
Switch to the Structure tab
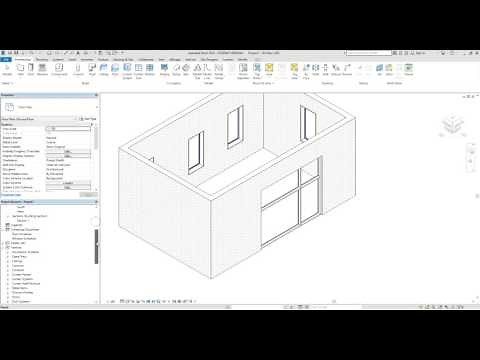[42, 59]
